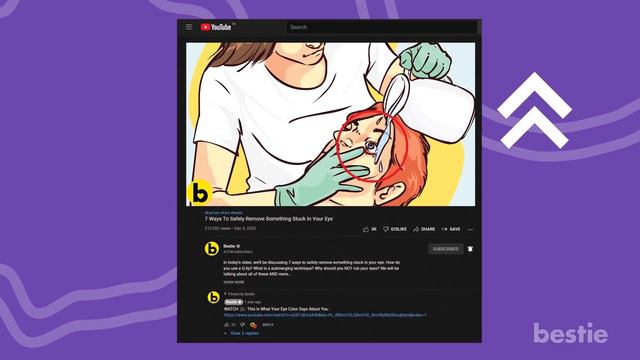
Task: Click the 'Pinned by Bestie' label
Action: [x=240, y=294]
